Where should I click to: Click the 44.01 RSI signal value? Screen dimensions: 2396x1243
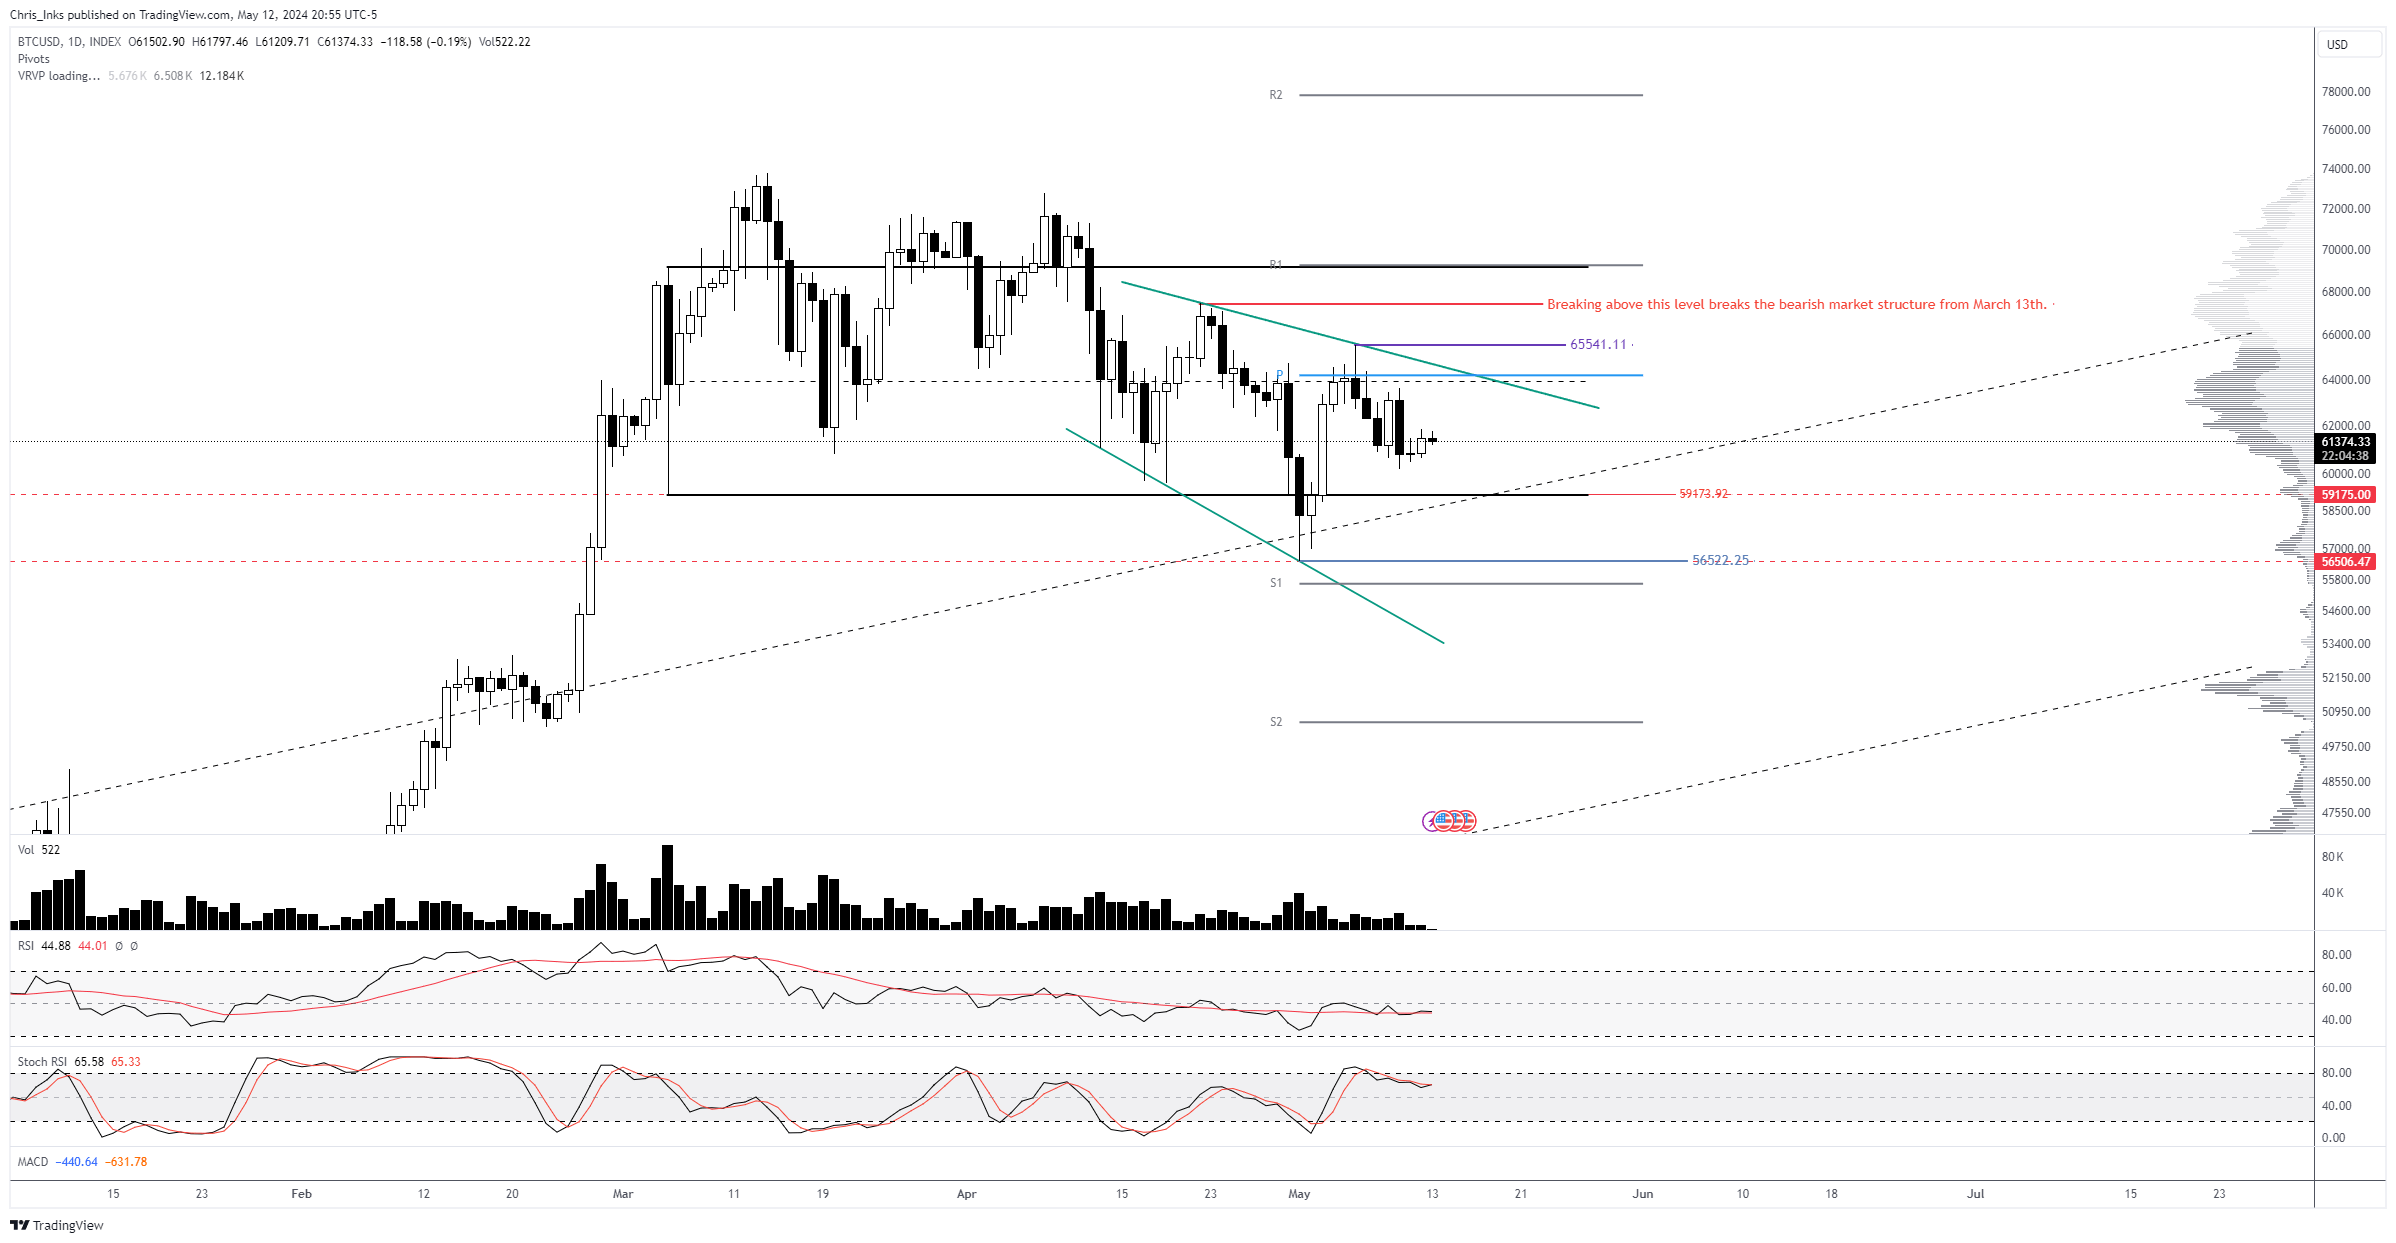(x=93, y=946)
